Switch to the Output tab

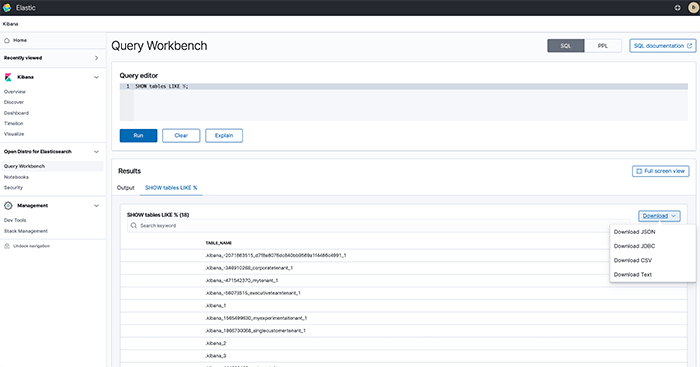click(x=125, y=188)
